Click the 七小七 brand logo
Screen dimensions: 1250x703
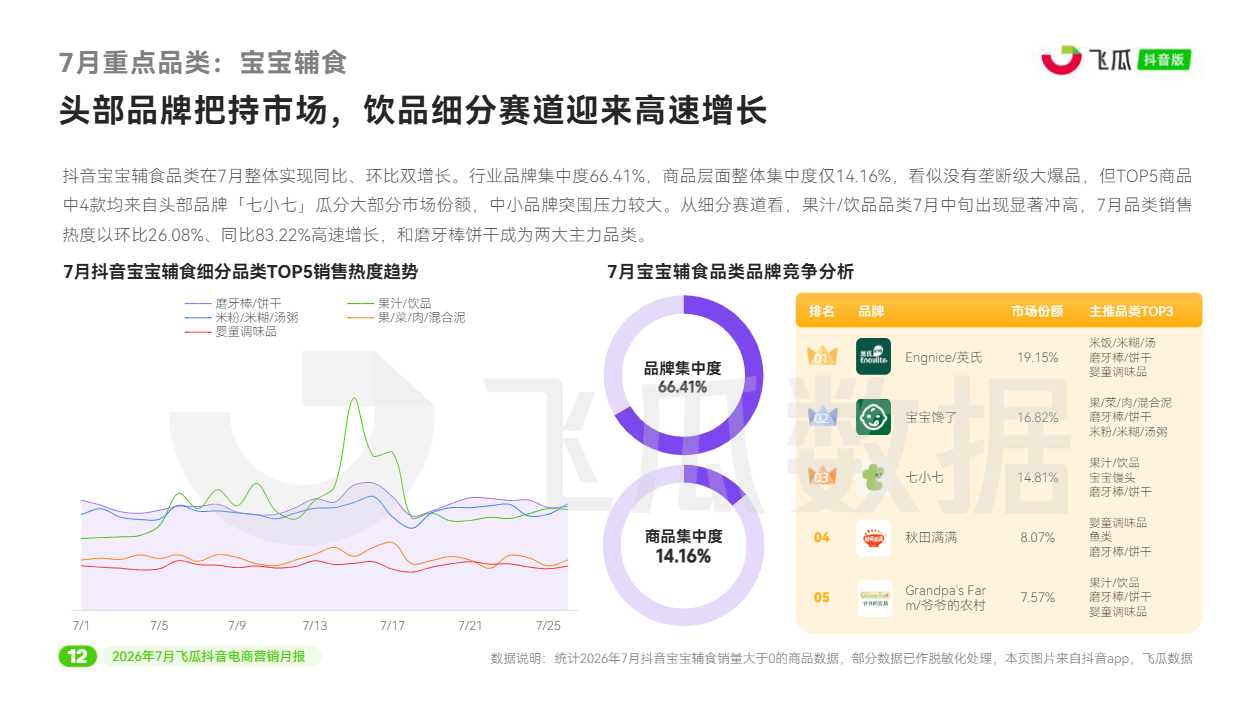(x=873, y=477)
